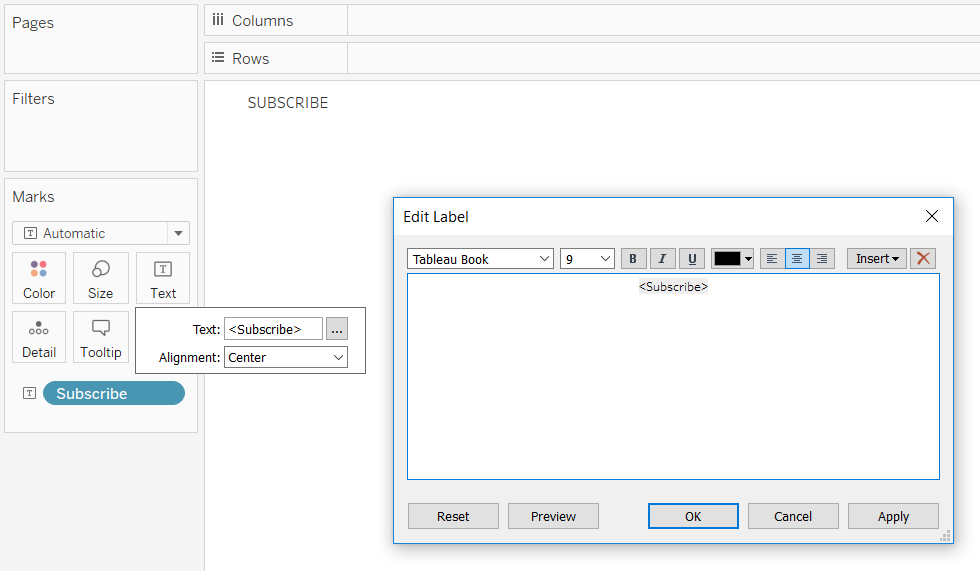Image resolution: width=980 pixels, height=571 pixels.
Task: Click the Text field showing <Subscribe>
Action: (273, 329)
